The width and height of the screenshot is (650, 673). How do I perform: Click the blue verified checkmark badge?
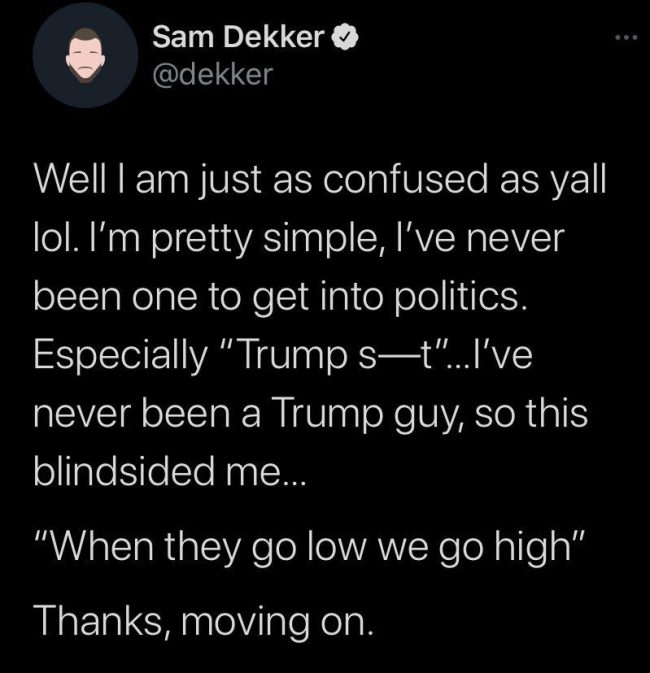click(x=341, y=40)
